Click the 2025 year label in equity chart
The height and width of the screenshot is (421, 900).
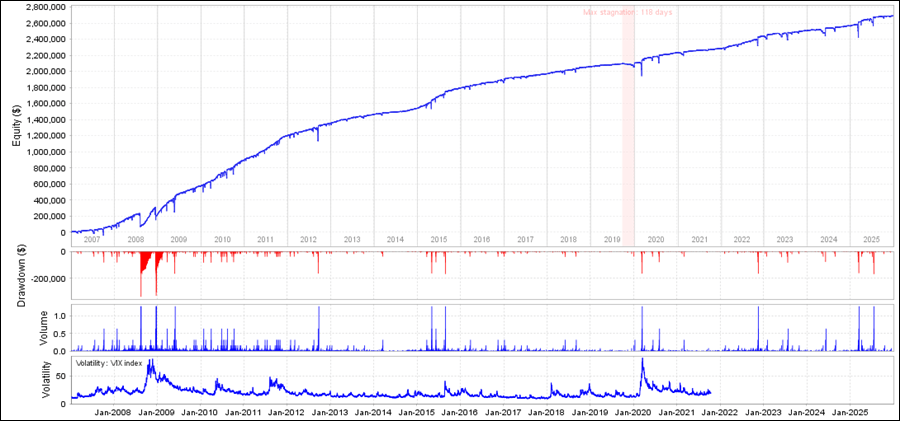pos(871,240)
